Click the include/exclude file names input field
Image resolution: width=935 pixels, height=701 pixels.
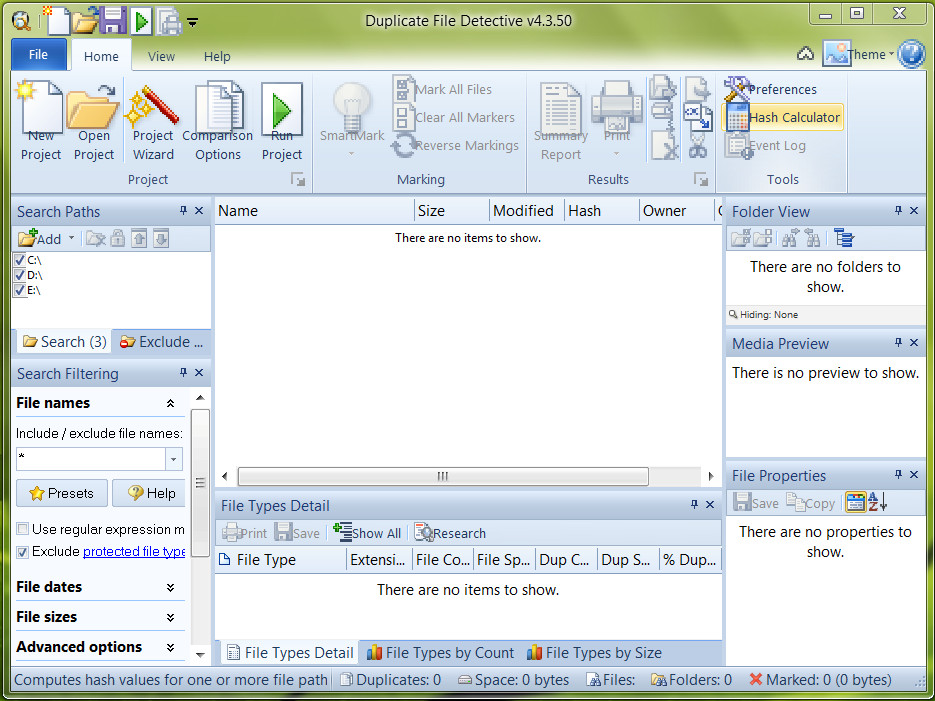[x=91, y=460]
